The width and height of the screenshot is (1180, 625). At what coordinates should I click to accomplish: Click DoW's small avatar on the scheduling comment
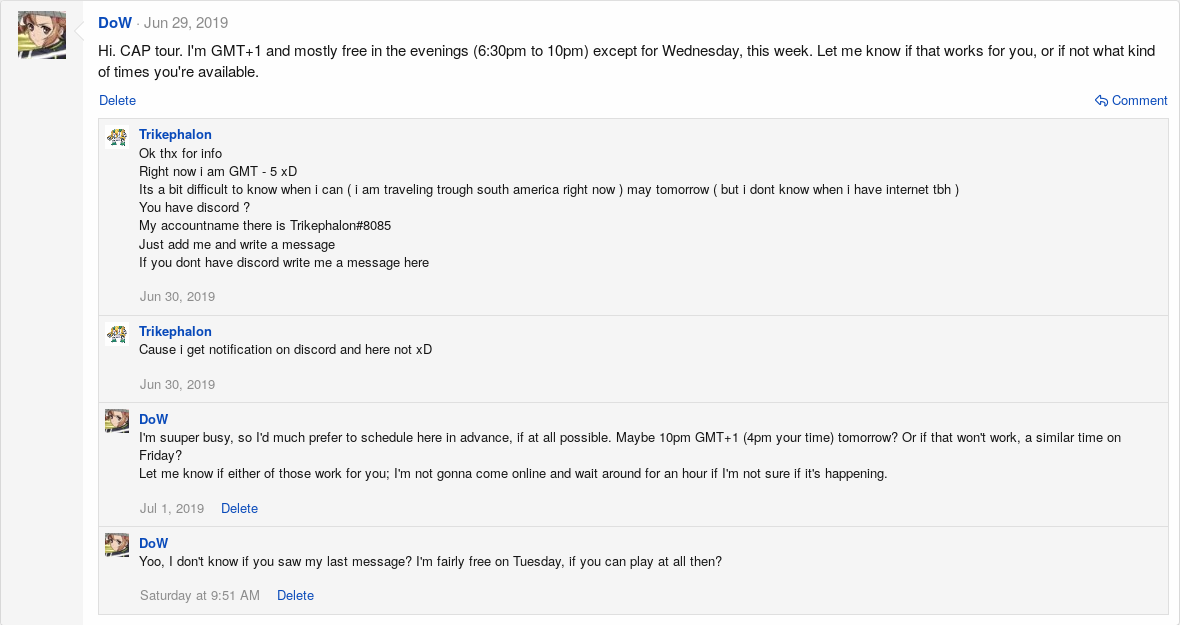117,421
